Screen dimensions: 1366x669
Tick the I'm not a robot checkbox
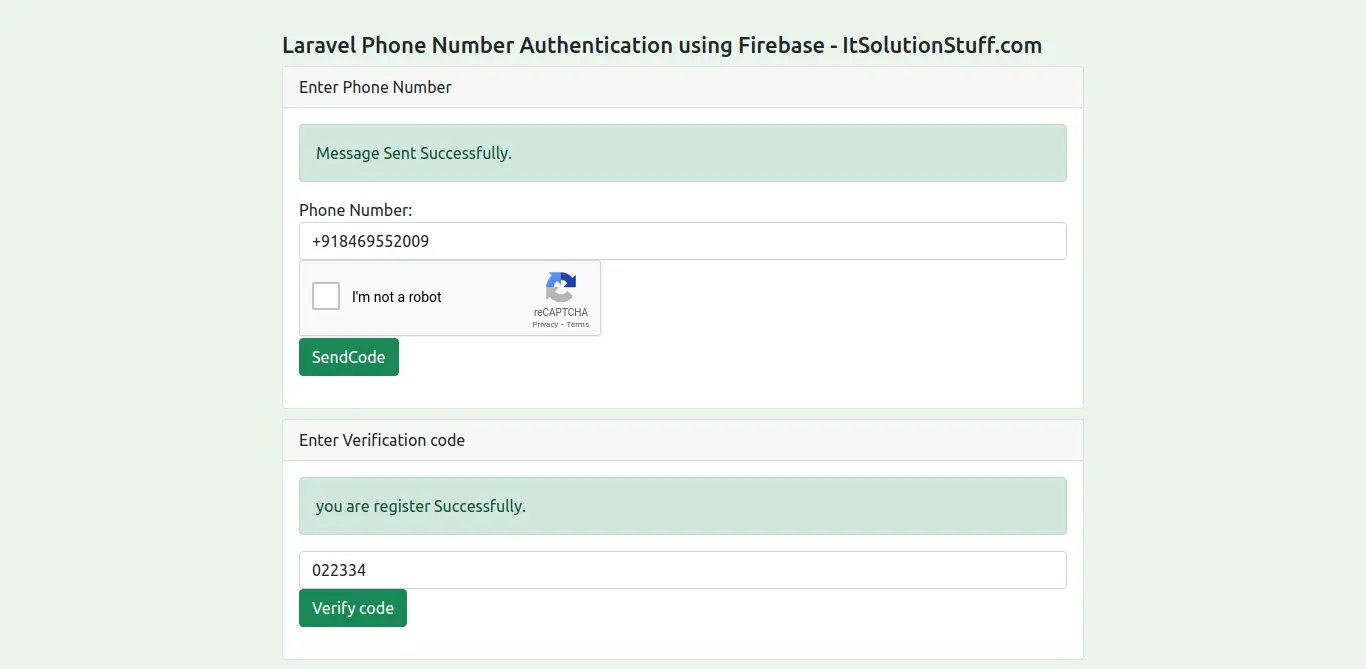coord(326,297)
